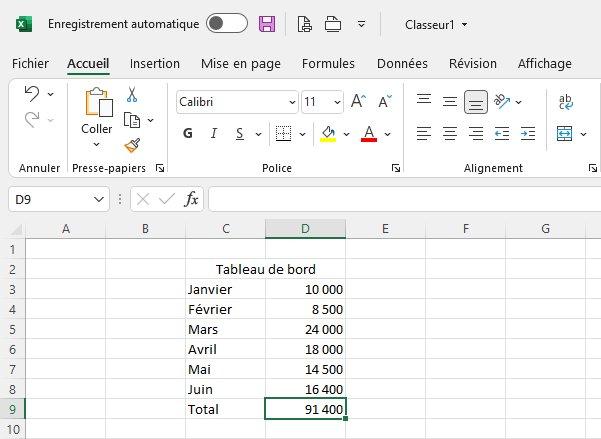Image resolution: width=601 pixels, height=439 pixels.
Task: Open the Presse-papiers dialog launcher
Action: pyautogui.click(x=160, y=168)
